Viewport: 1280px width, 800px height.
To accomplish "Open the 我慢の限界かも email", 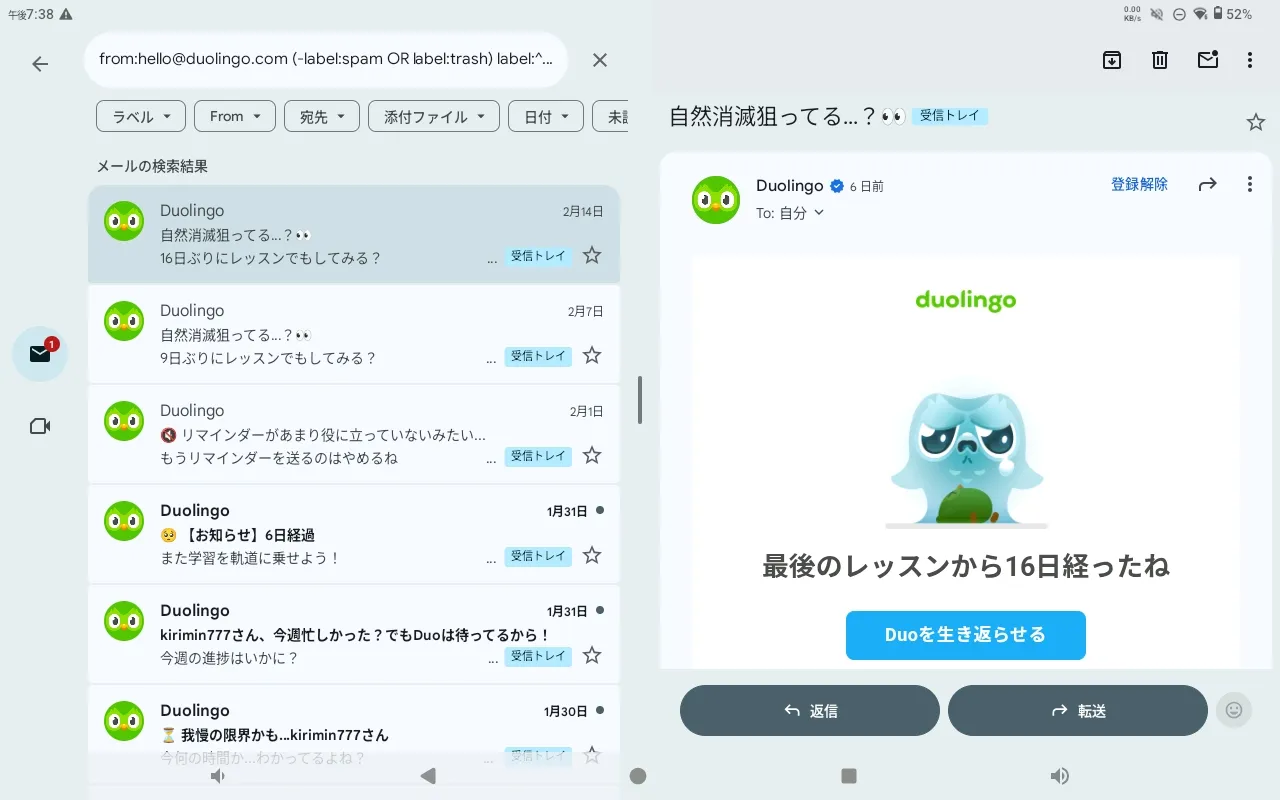I will 354,734.
